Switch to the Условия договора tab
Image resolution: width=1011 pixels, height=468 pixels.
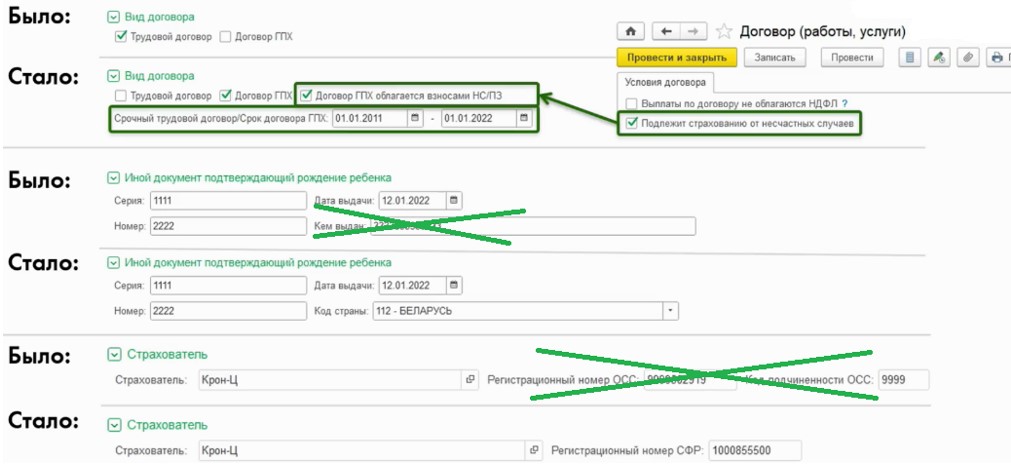click(x=665, y=83)
